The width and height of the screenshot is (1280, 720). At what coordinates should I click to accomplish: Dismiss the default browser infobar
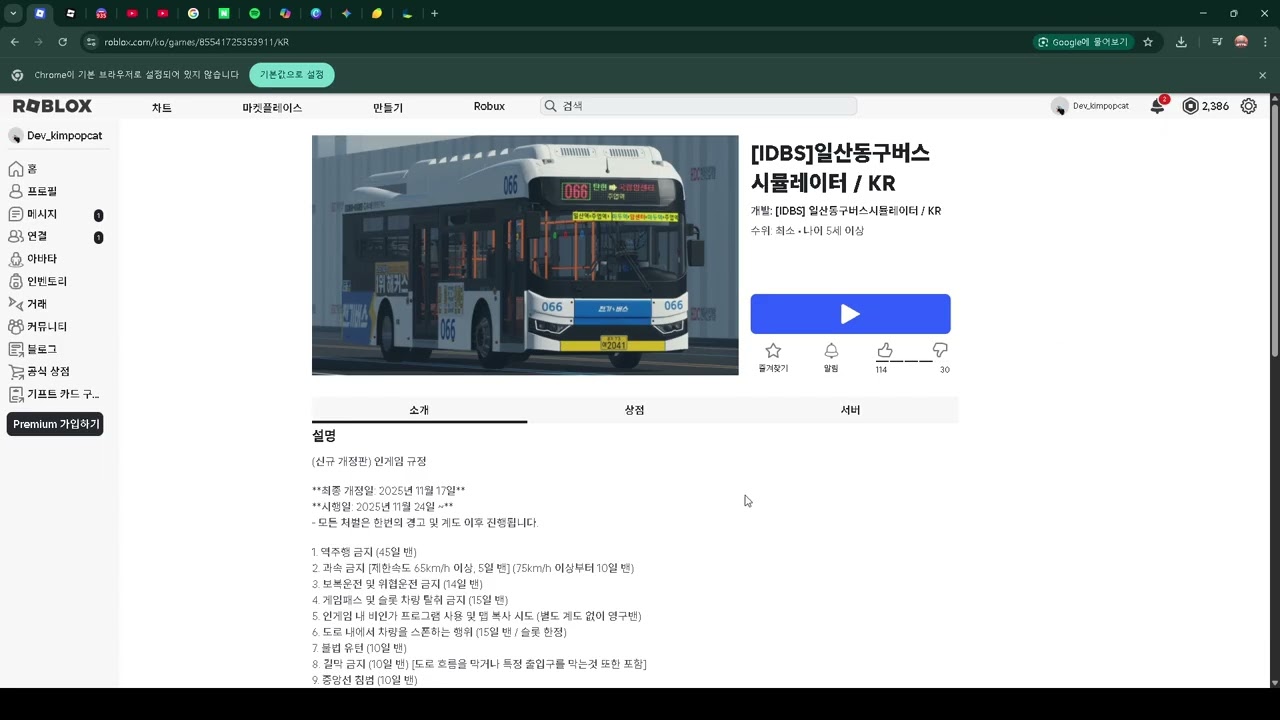pyautogui.click(x=1262, y=75)
